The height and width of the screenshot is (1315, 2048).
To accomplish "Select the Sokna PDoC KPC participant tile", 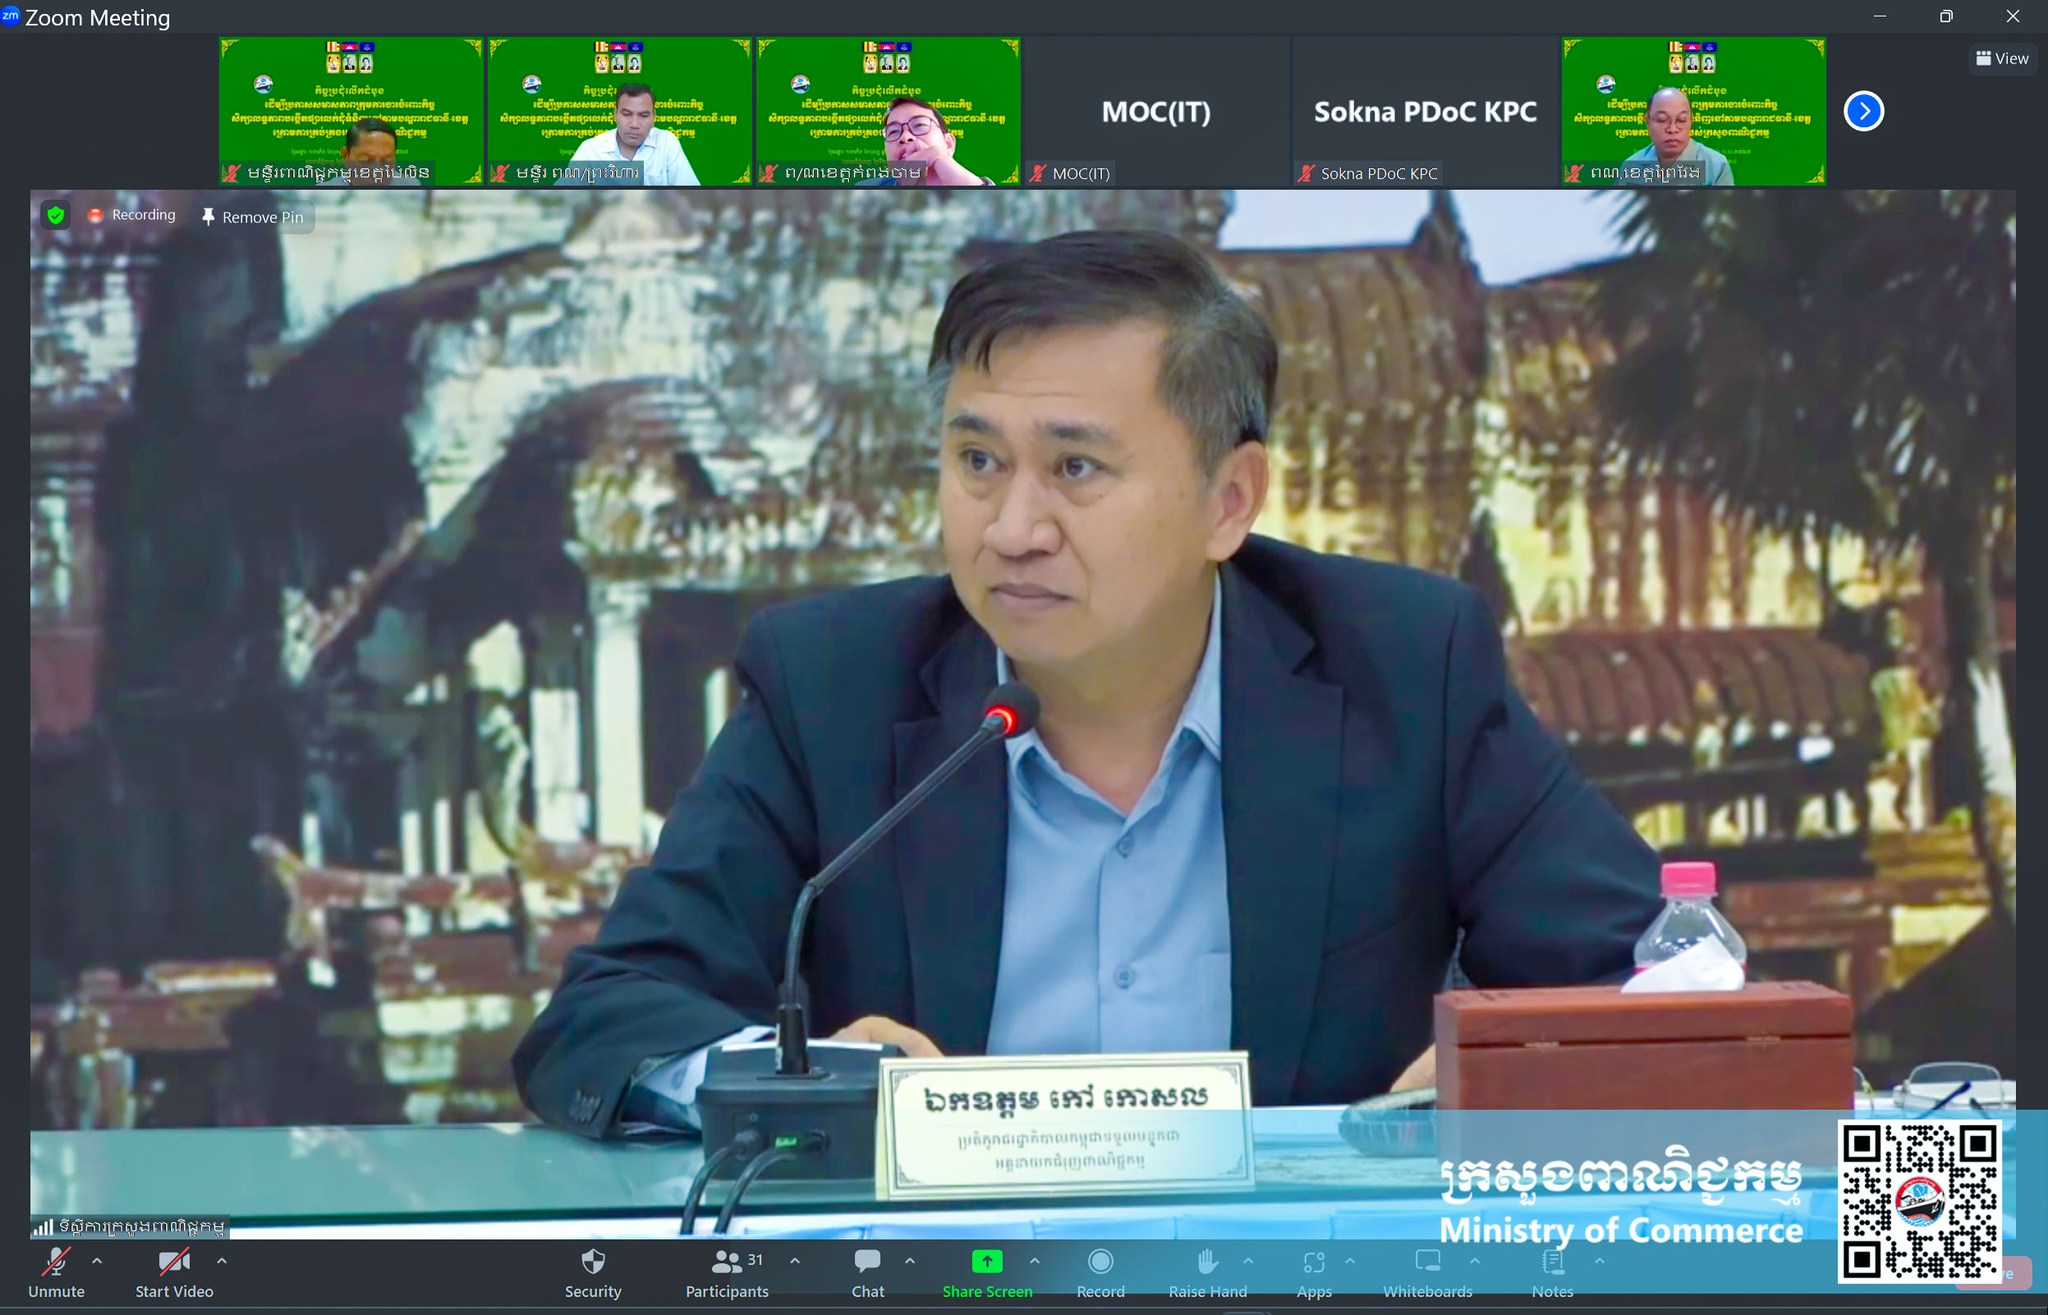I will tap(1425, 111).
